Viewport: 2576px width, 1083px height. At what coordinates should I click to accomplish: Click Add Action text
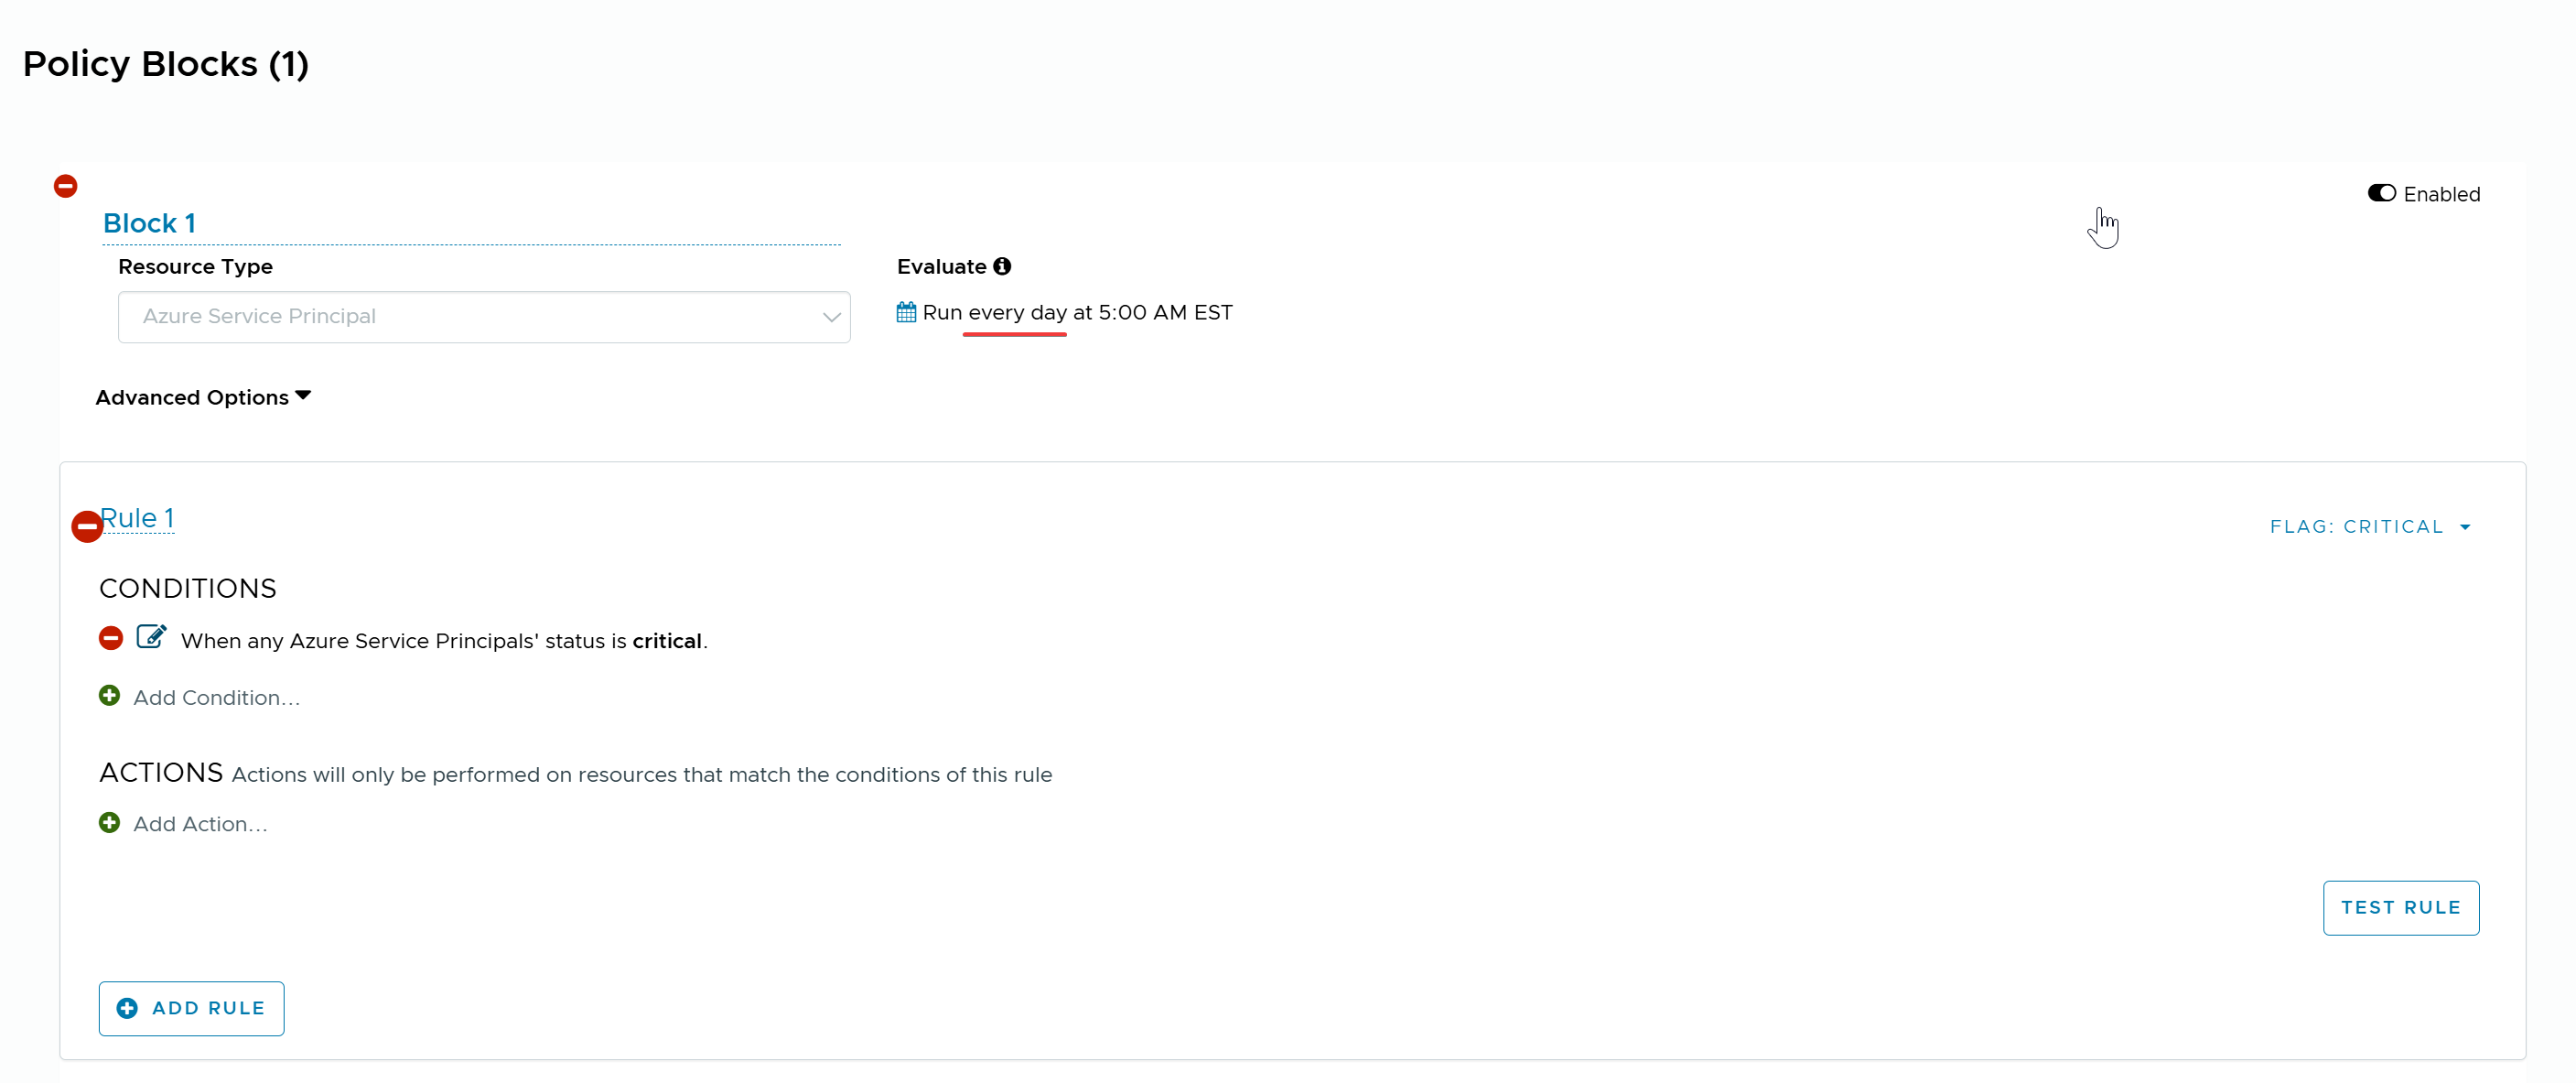click(200, 824)
